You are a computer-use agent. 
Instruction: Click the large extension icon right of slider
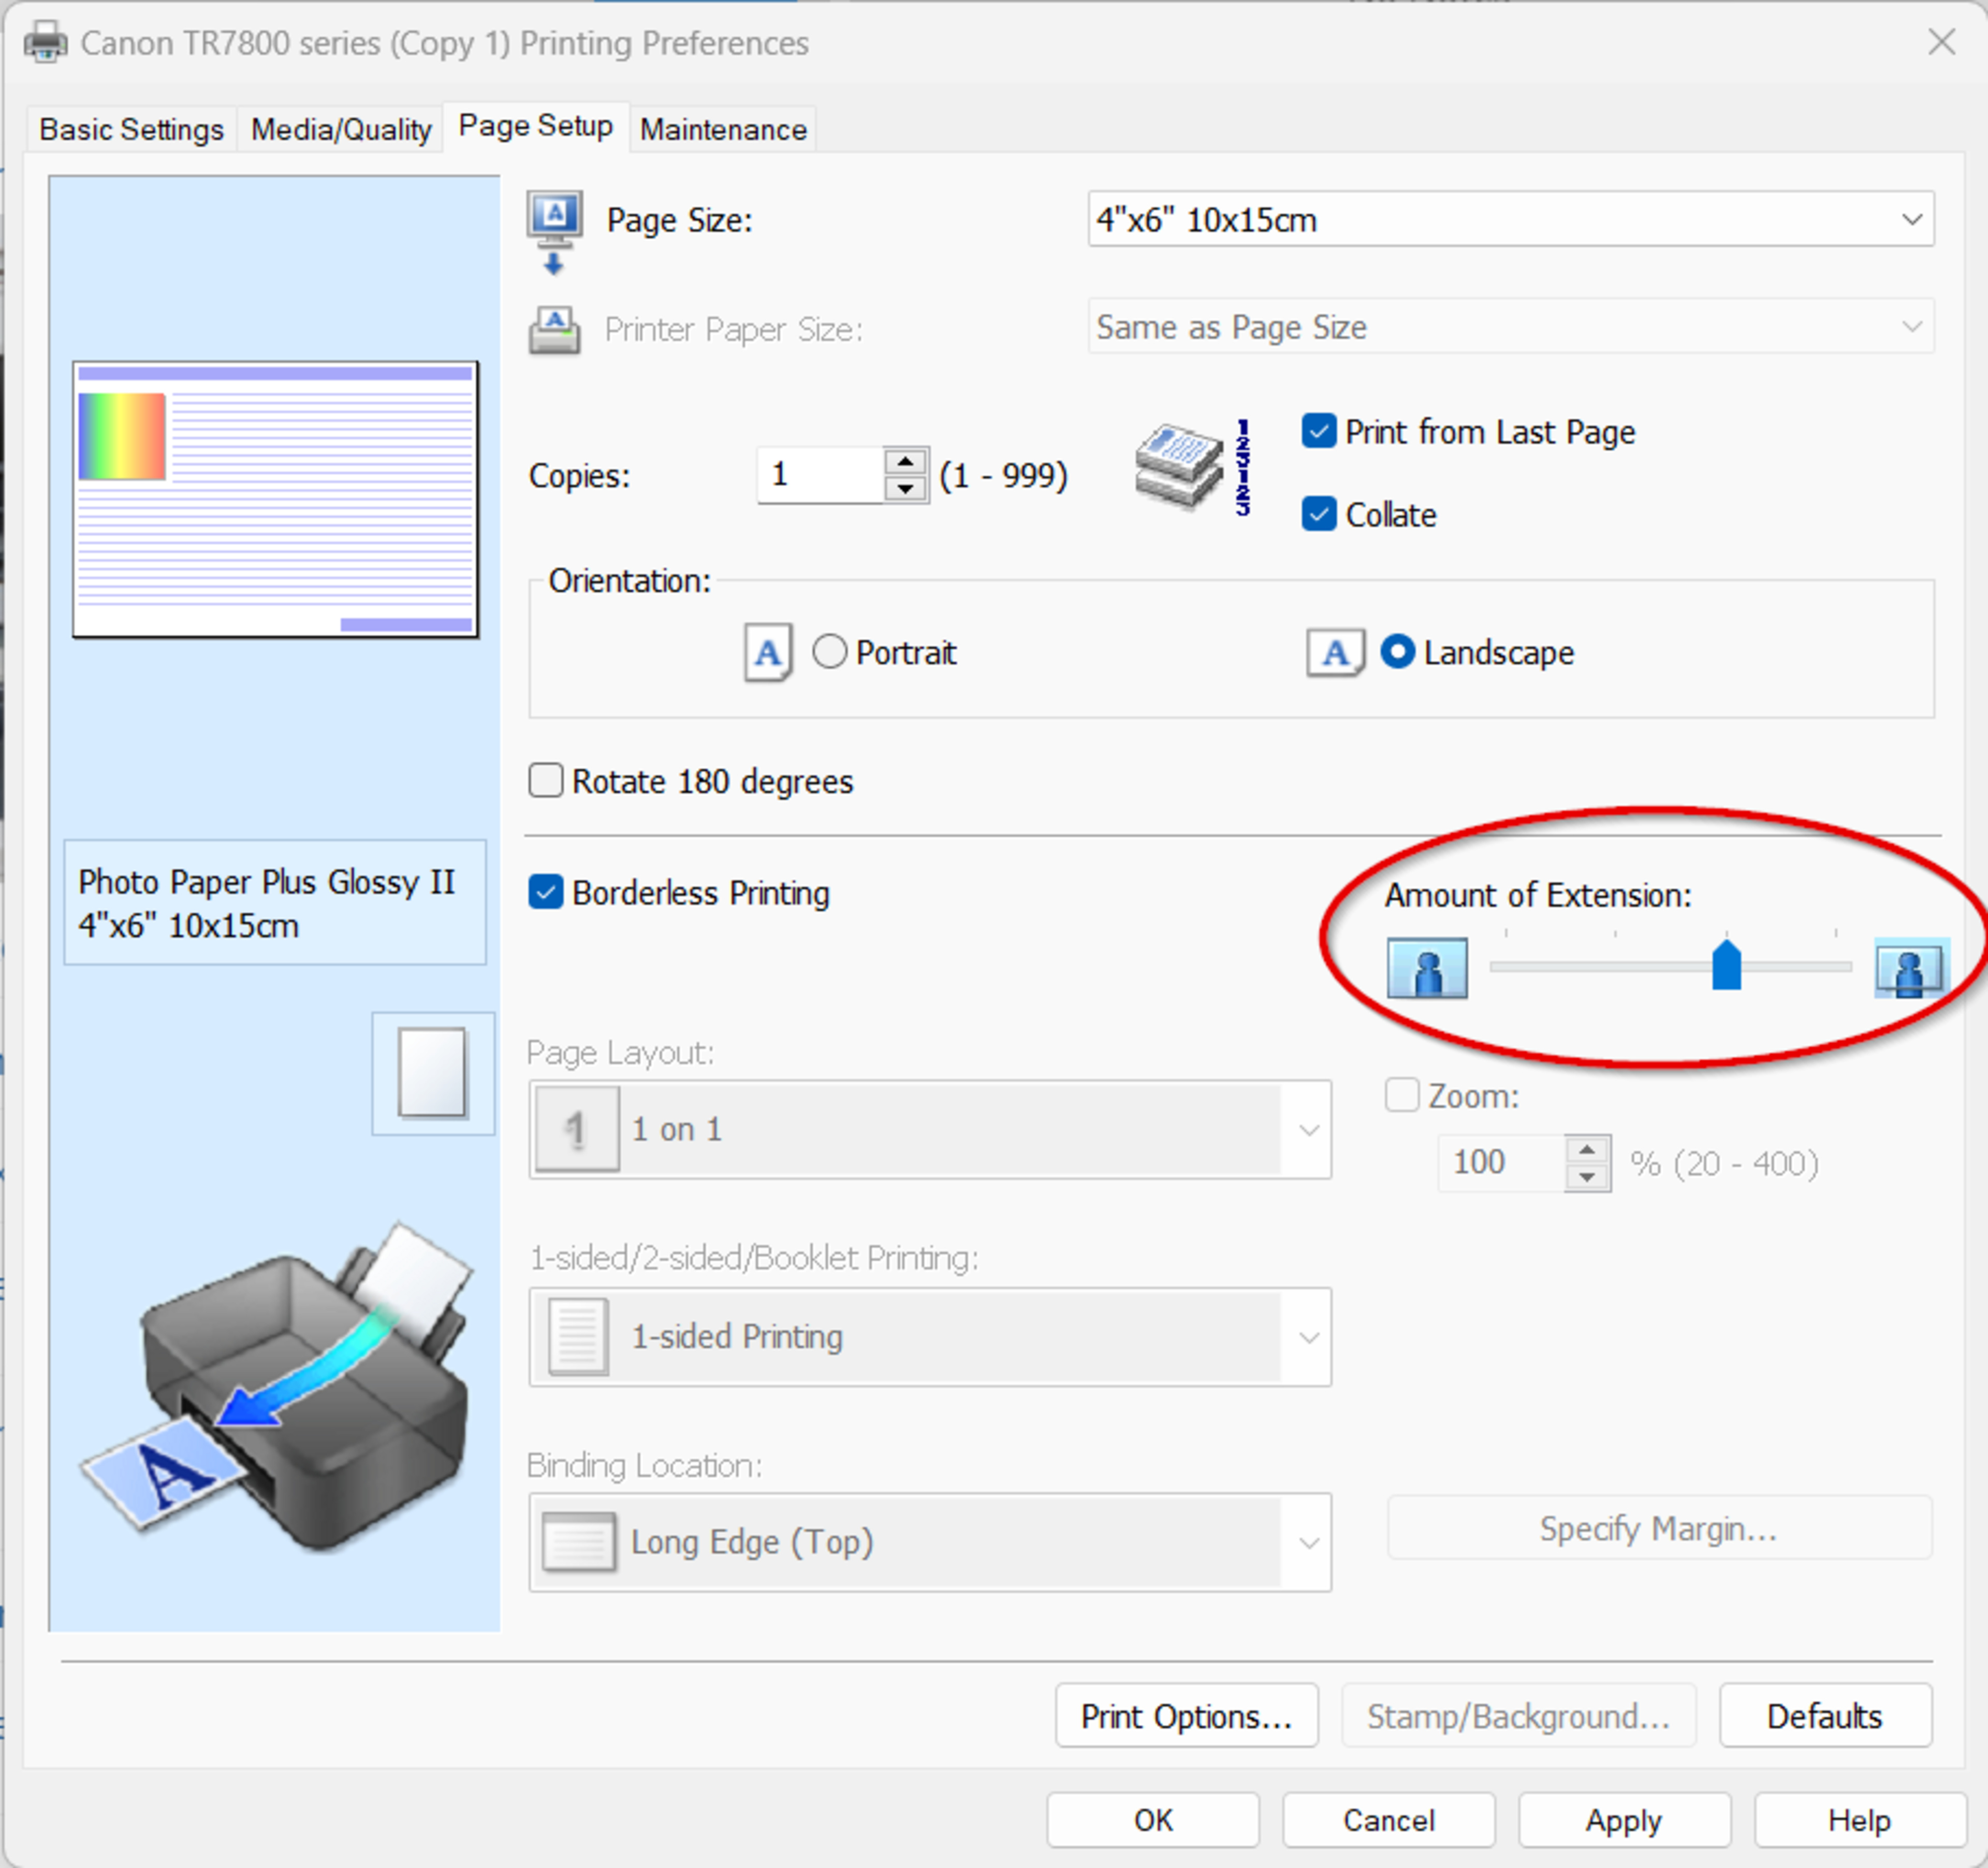coord(1910,968)
